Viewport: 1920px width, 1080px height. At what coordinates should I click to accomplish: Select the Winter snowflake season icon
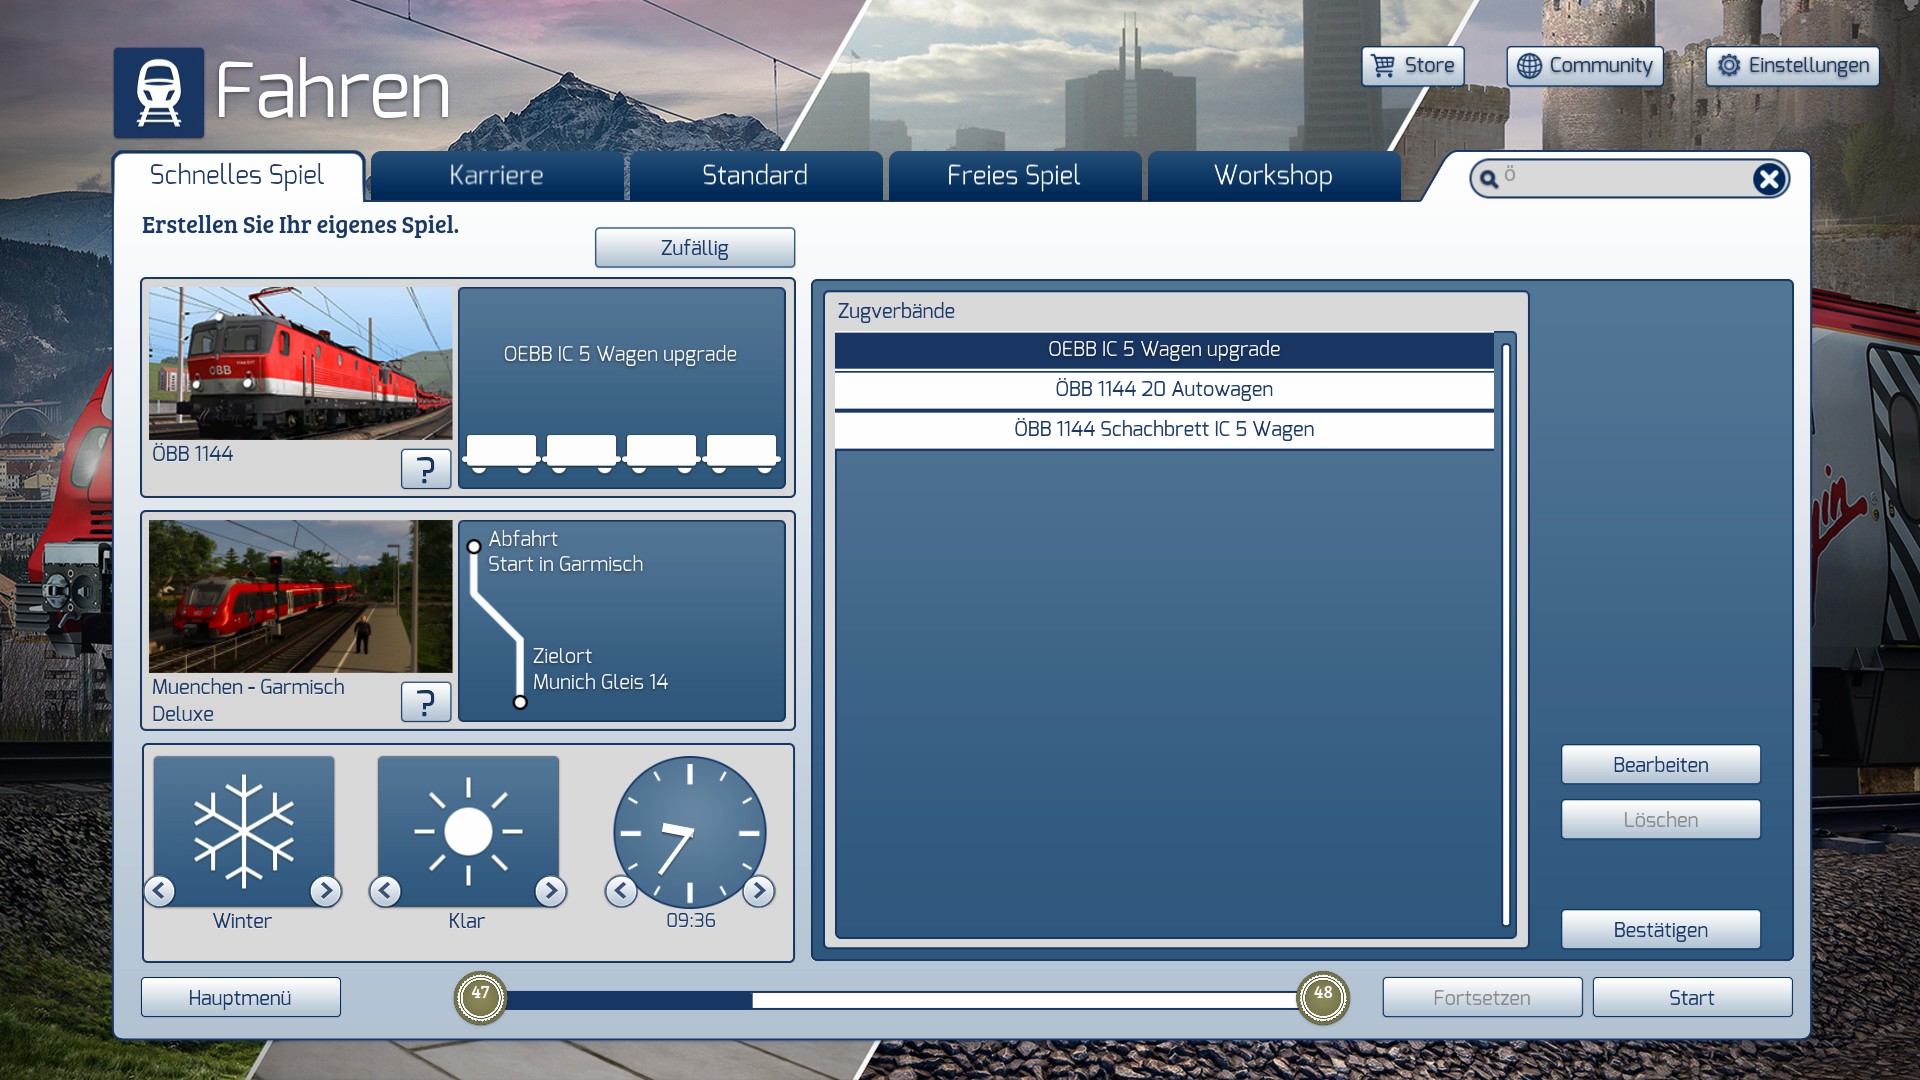(243, 830)
